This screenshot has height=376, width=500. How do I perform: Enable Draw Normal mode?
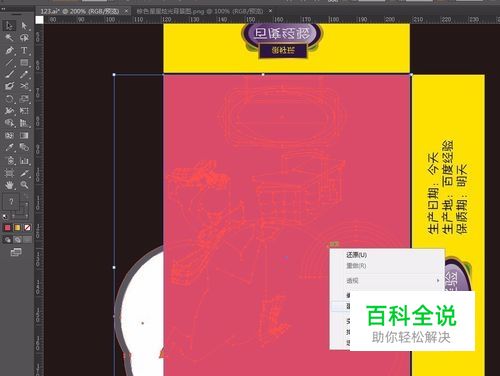(7, 240)
